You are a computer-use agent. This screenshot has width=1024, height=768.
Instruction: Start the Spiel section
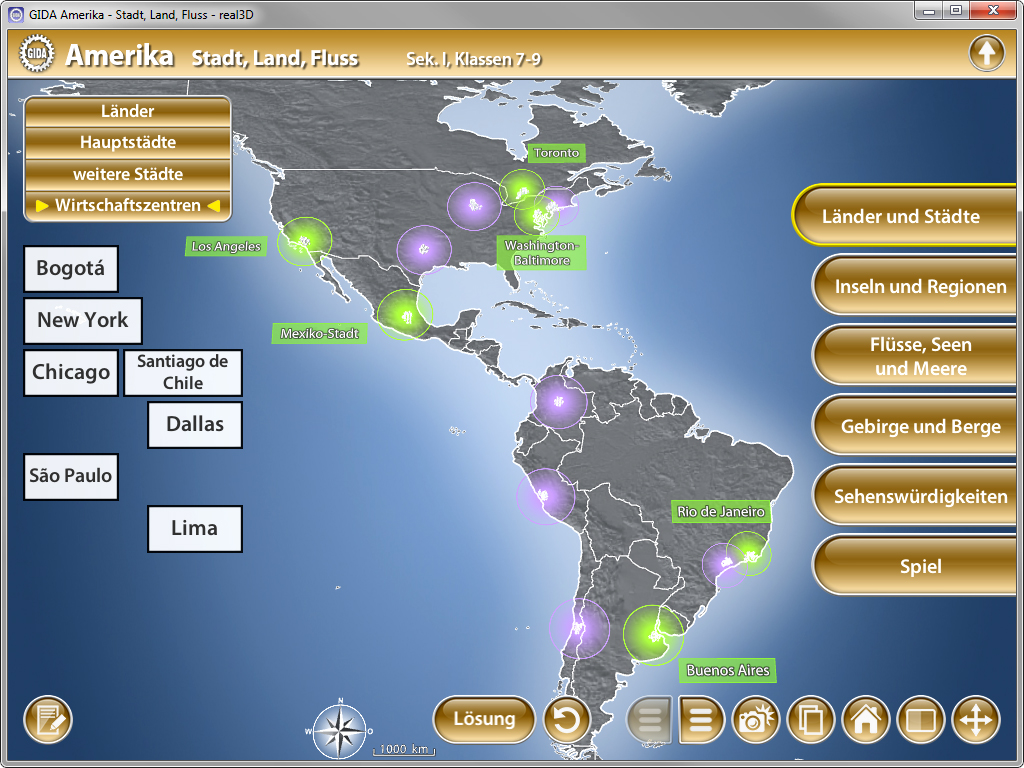(920, 566)
